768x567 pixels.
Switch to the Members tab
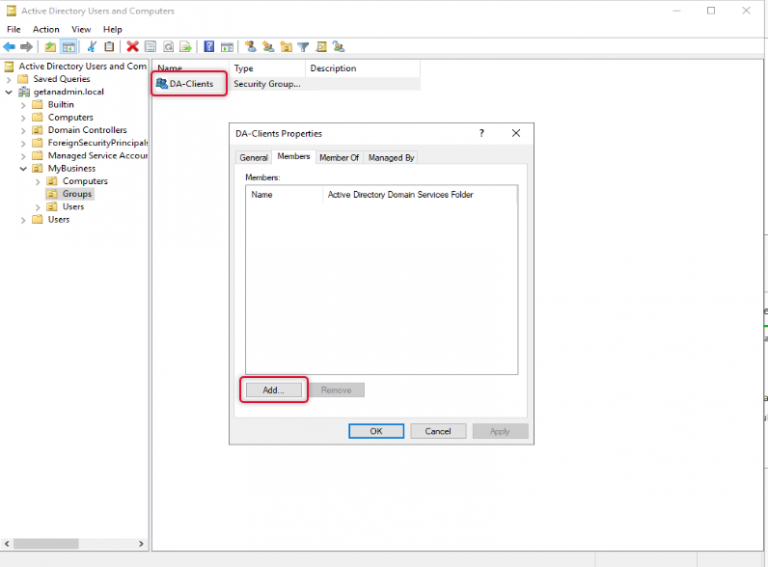(293, 156)
